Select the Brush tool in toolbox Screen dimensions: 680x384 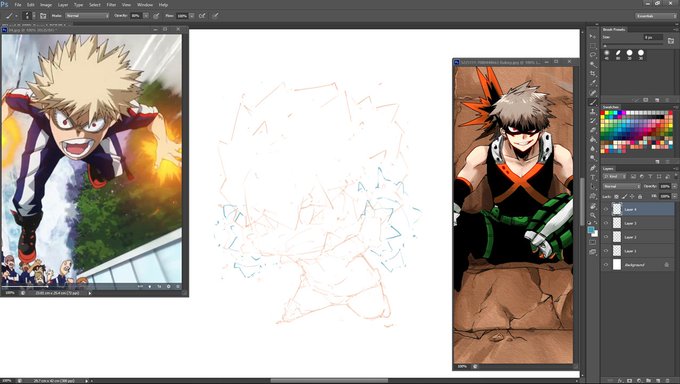click(593, 102)
